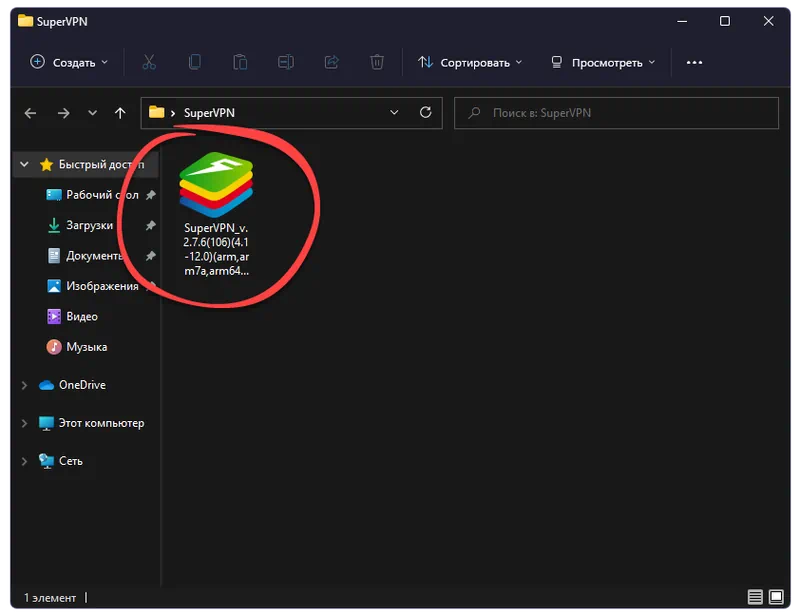This screenshot has width=800, height=616.
Task: Open the Создать dropdown menu
Action: [x=69, y=62]
